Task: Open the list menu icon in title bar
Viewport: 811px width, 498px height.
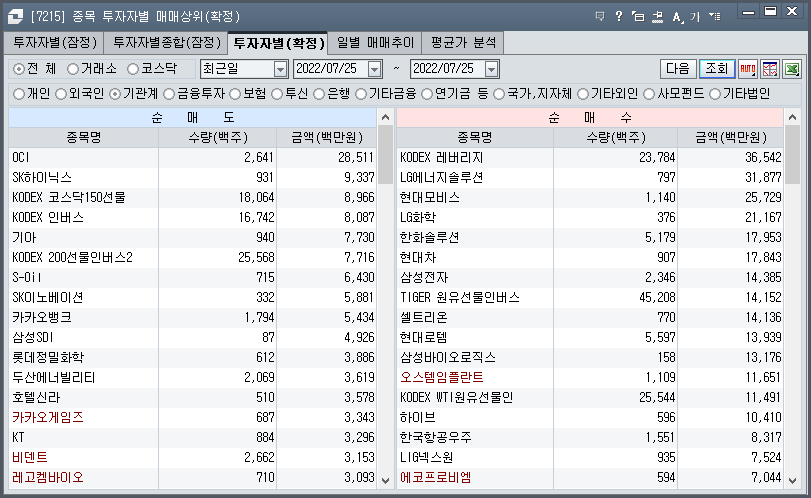Action: [715, 17]
